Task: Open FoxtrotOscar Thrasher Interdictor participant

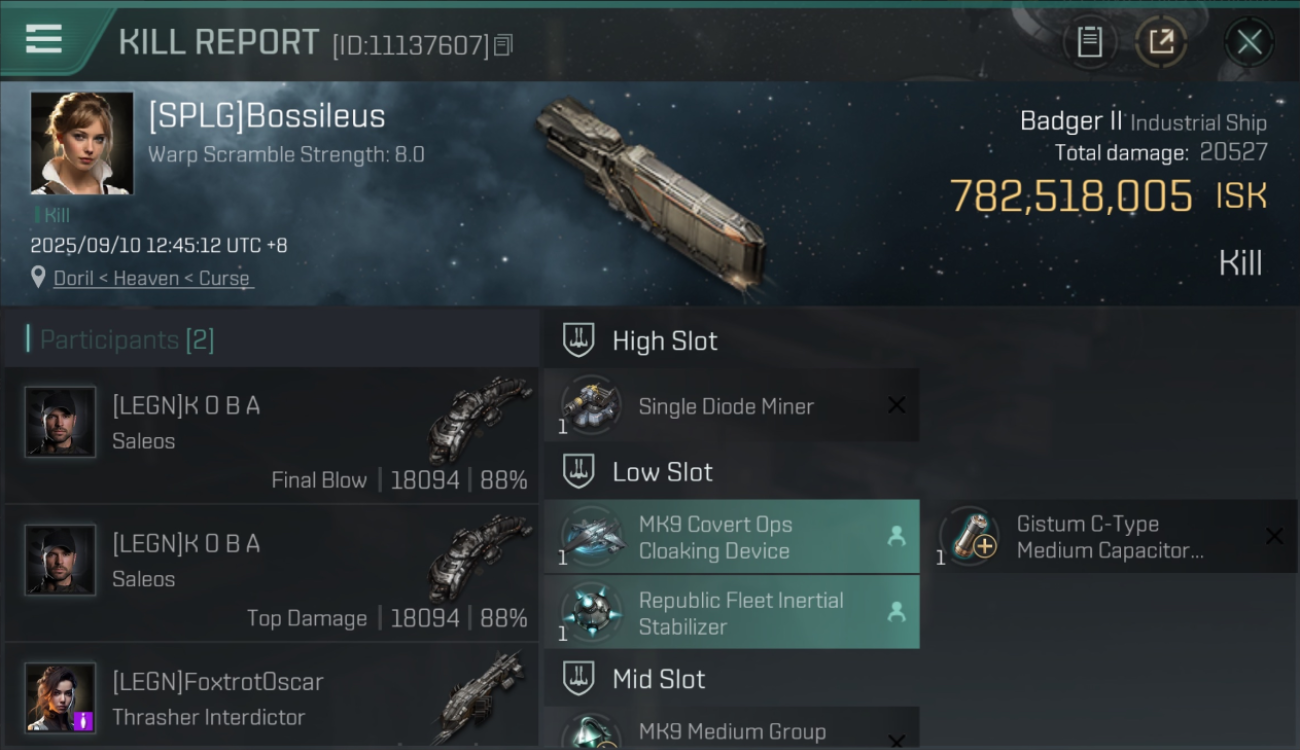Action: (271, 697)
